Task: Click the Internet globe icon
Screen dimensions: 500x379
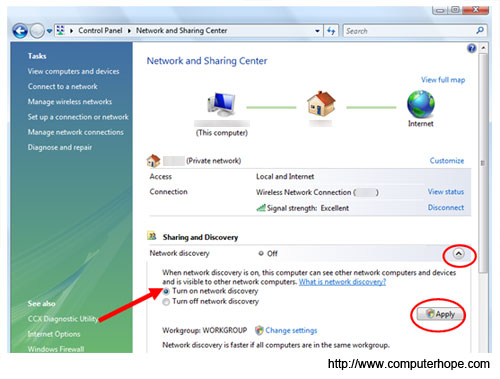Action: 421,104
